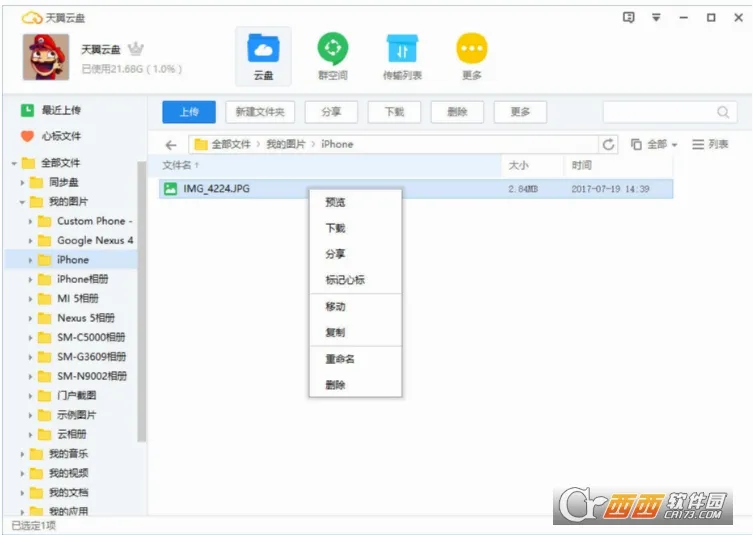Image resolution: width=753 pixels, height=535 pixels.
Task: Click the 分享 toolbar button
Action: click(331, 112)
